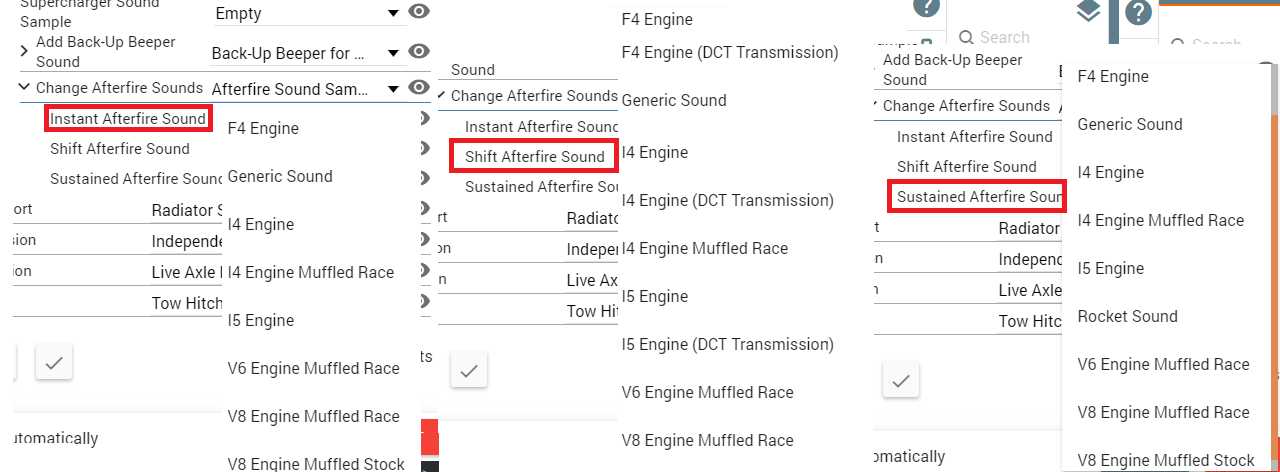This screenshot has width=1280, height=472.
Task: Open the help icon beside the layers icon
Action: tap(1139, 14)
